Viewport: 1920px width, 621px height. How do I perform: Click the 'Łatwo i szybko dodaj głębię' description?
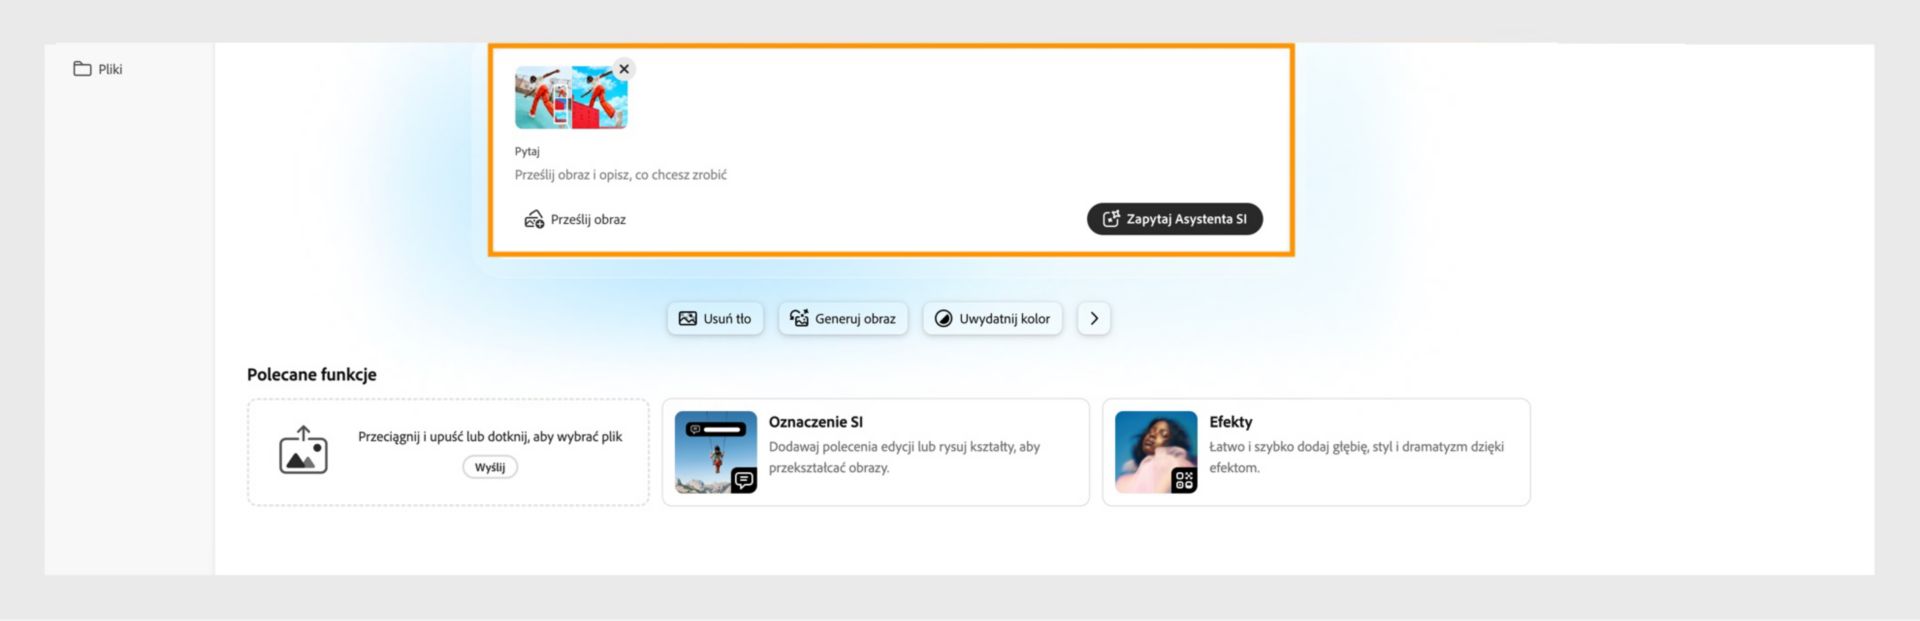pos(1356,457)
